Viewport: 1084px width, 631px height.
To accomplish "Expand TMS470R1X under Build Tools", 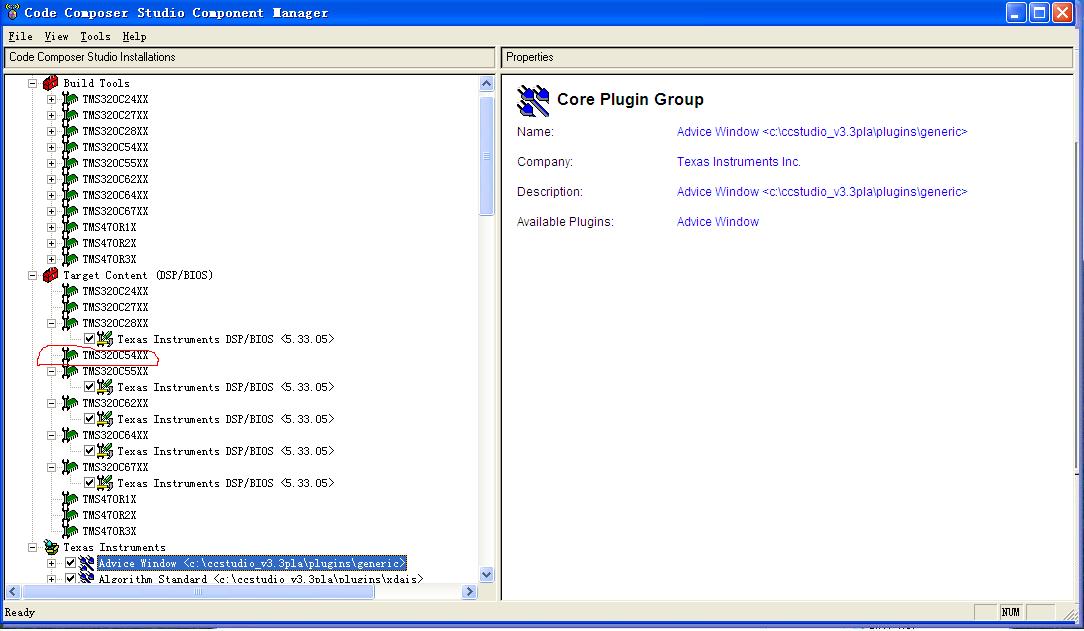I will pyautogui.click(x=51, y=227).
